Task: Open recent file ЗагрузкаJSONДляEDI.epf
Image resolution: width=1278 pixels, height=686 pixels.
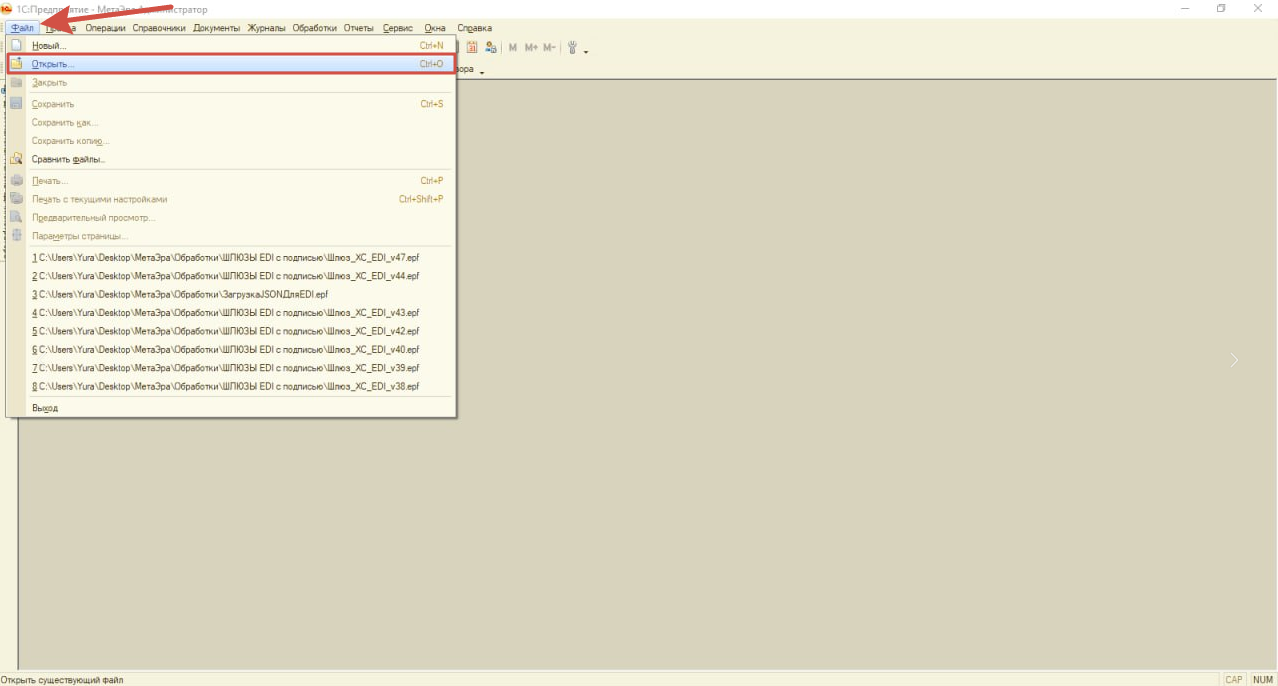Action: (x=180, y=294)
